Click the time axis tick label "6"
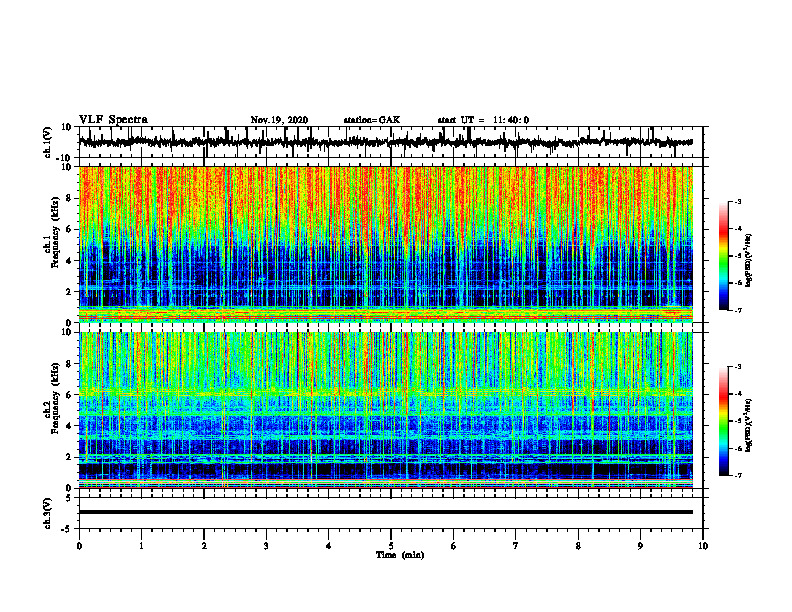The image size is (792, 612). tap(454, 546)
